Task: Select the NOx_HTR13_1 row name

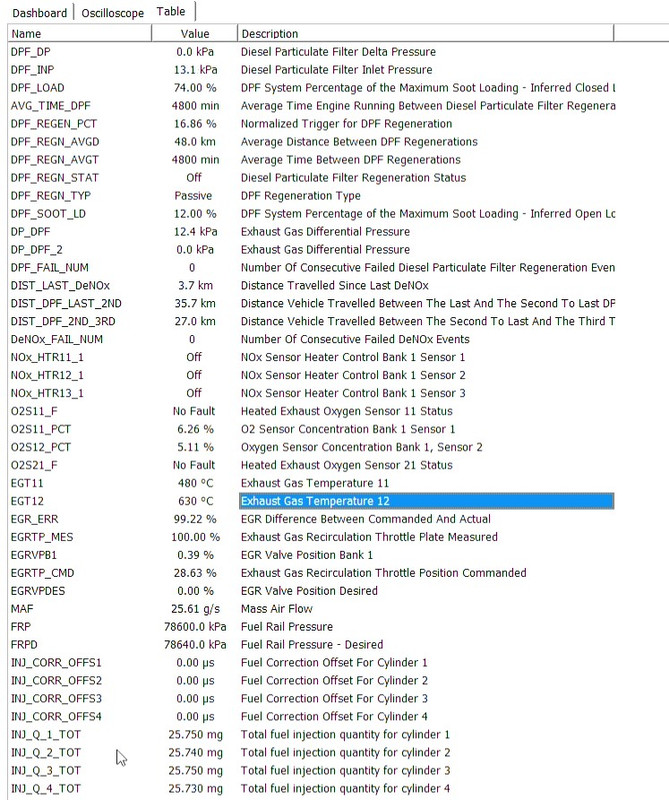Action: 47,393
